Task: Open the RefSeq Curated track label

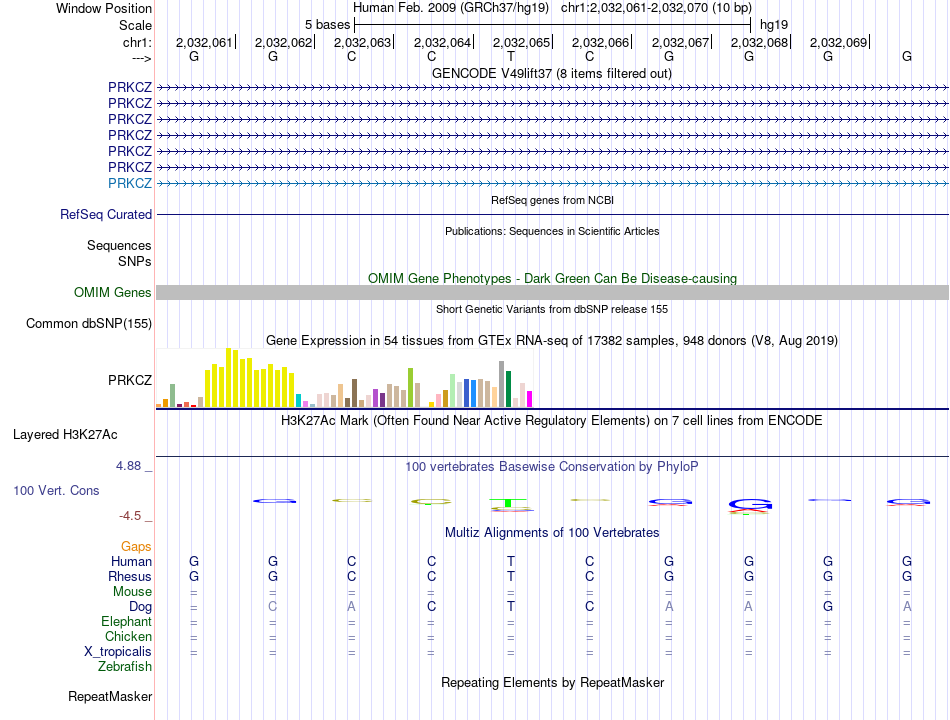Action: (106, 215)
